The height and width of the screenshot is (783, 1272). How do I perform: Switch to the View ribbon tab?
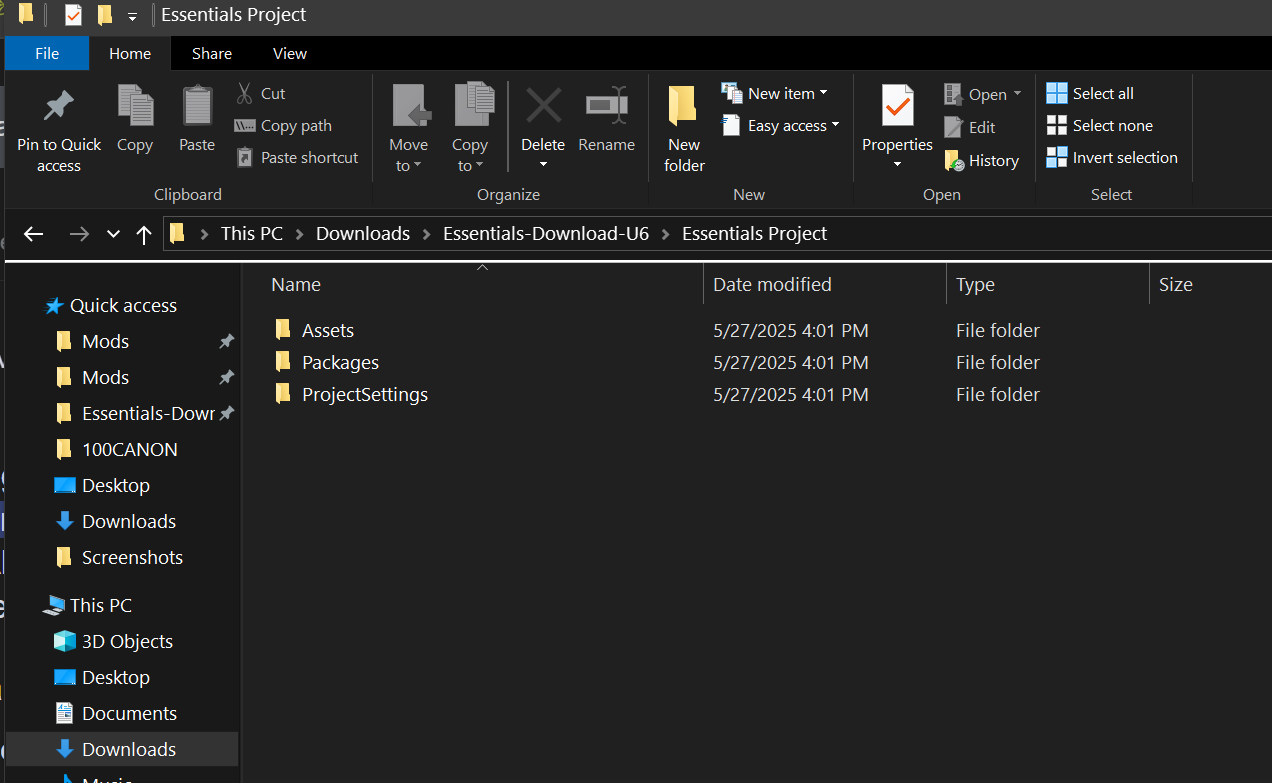tap(290, 53)
